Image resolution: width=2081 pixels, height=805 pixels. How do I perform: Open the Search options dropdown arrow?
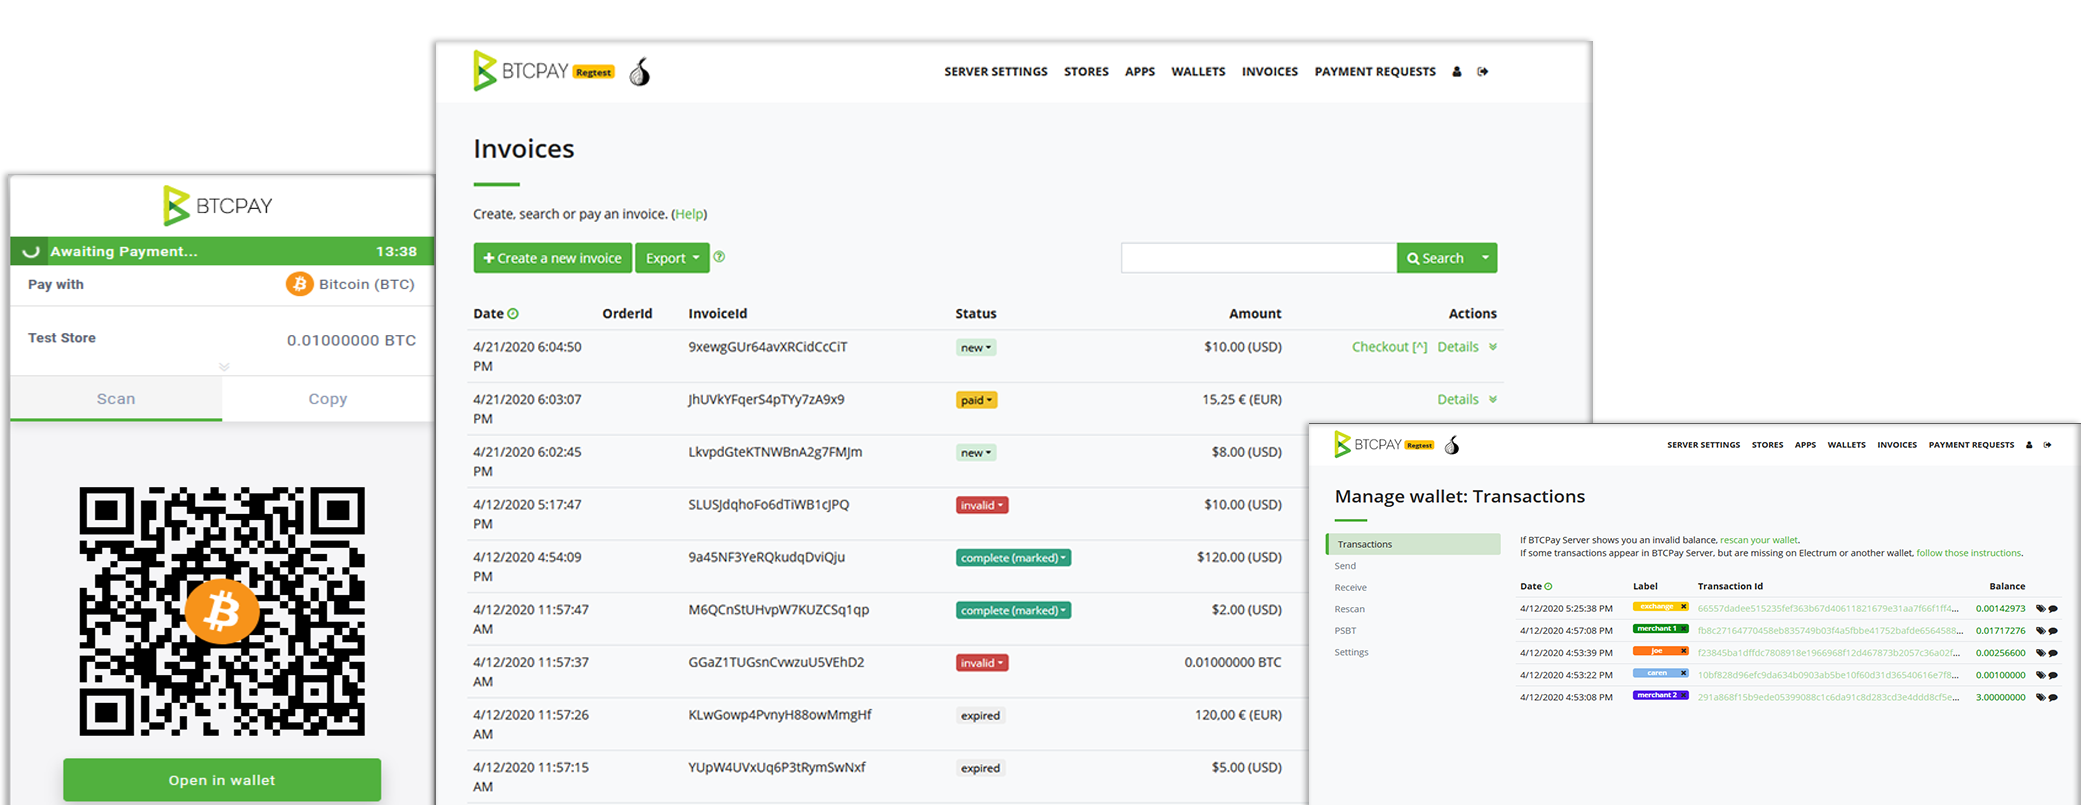point(1485,258)
